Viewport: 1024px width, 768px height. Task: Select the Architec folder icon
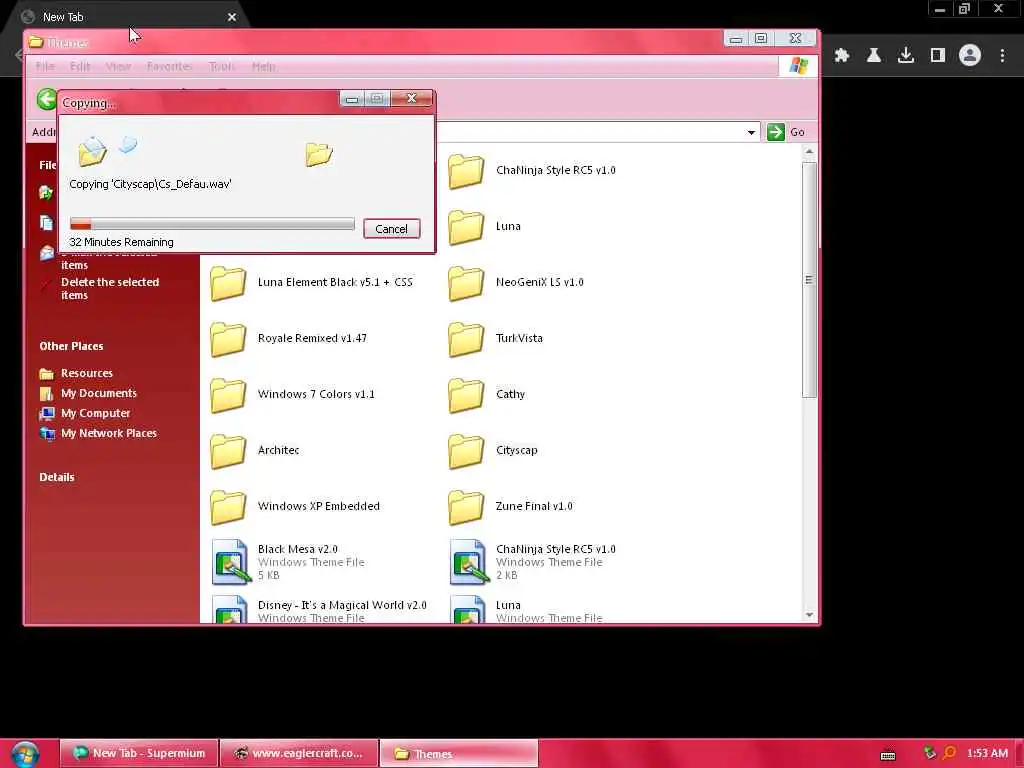point(228,452)
